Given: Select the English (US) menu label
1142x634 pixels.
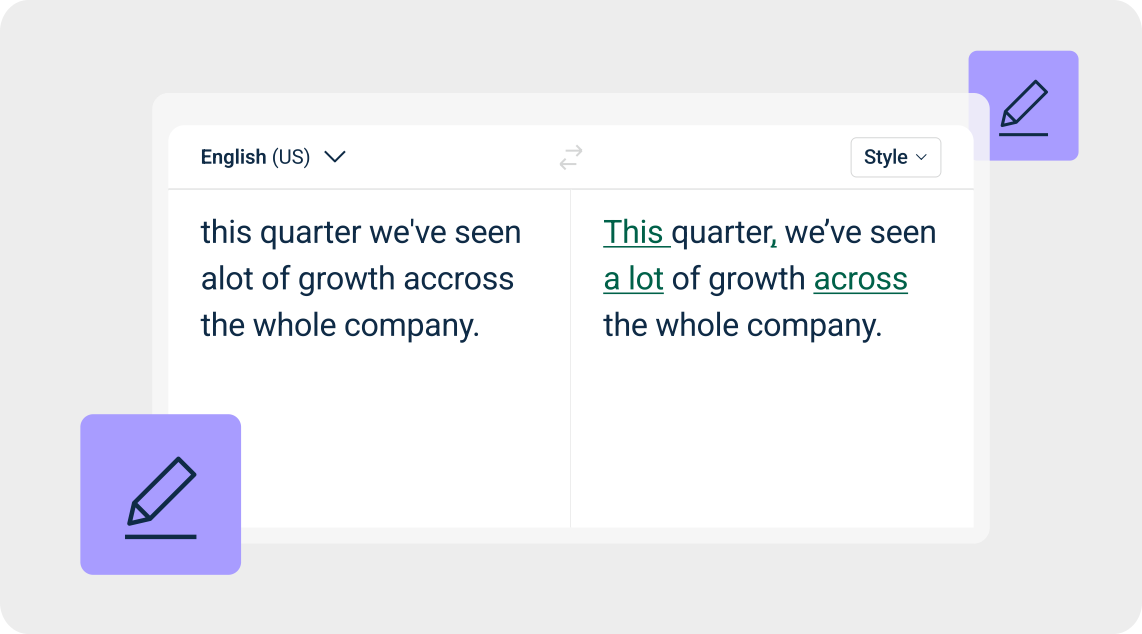Looking at the screenshot, I should click(x=255, y=157).
